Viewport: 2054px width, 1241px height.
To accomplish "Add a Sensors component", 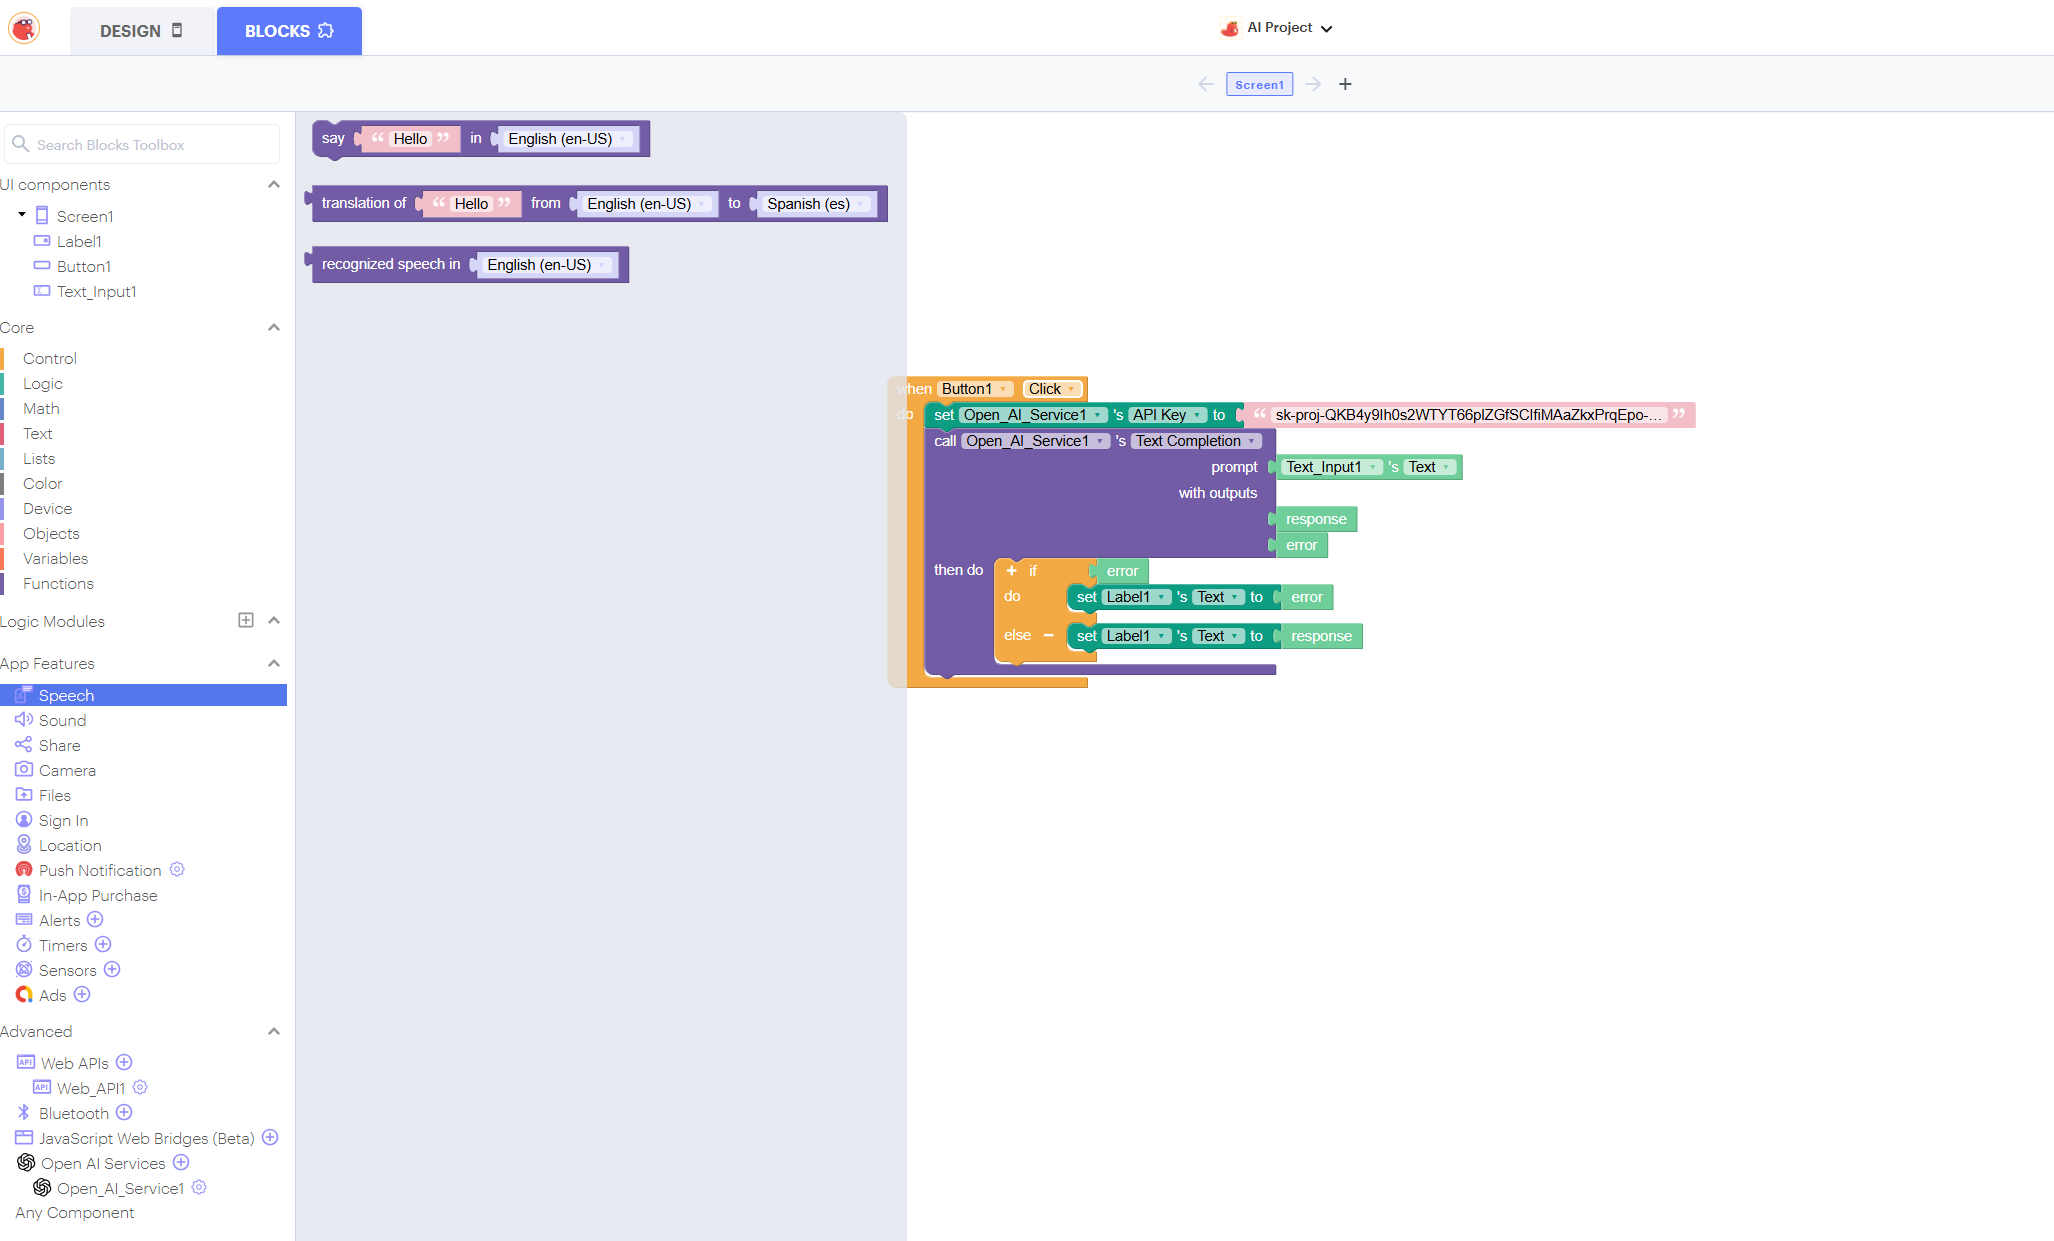I will click(x=112, y=969).
